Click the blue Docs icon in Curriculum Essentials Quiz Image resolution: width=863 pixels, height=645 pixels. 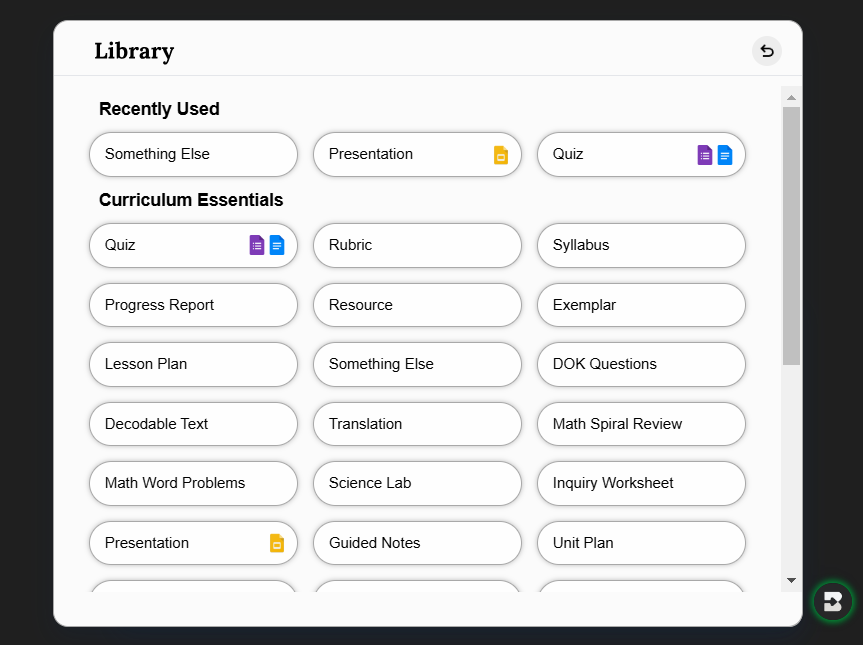tap(277, 245)
